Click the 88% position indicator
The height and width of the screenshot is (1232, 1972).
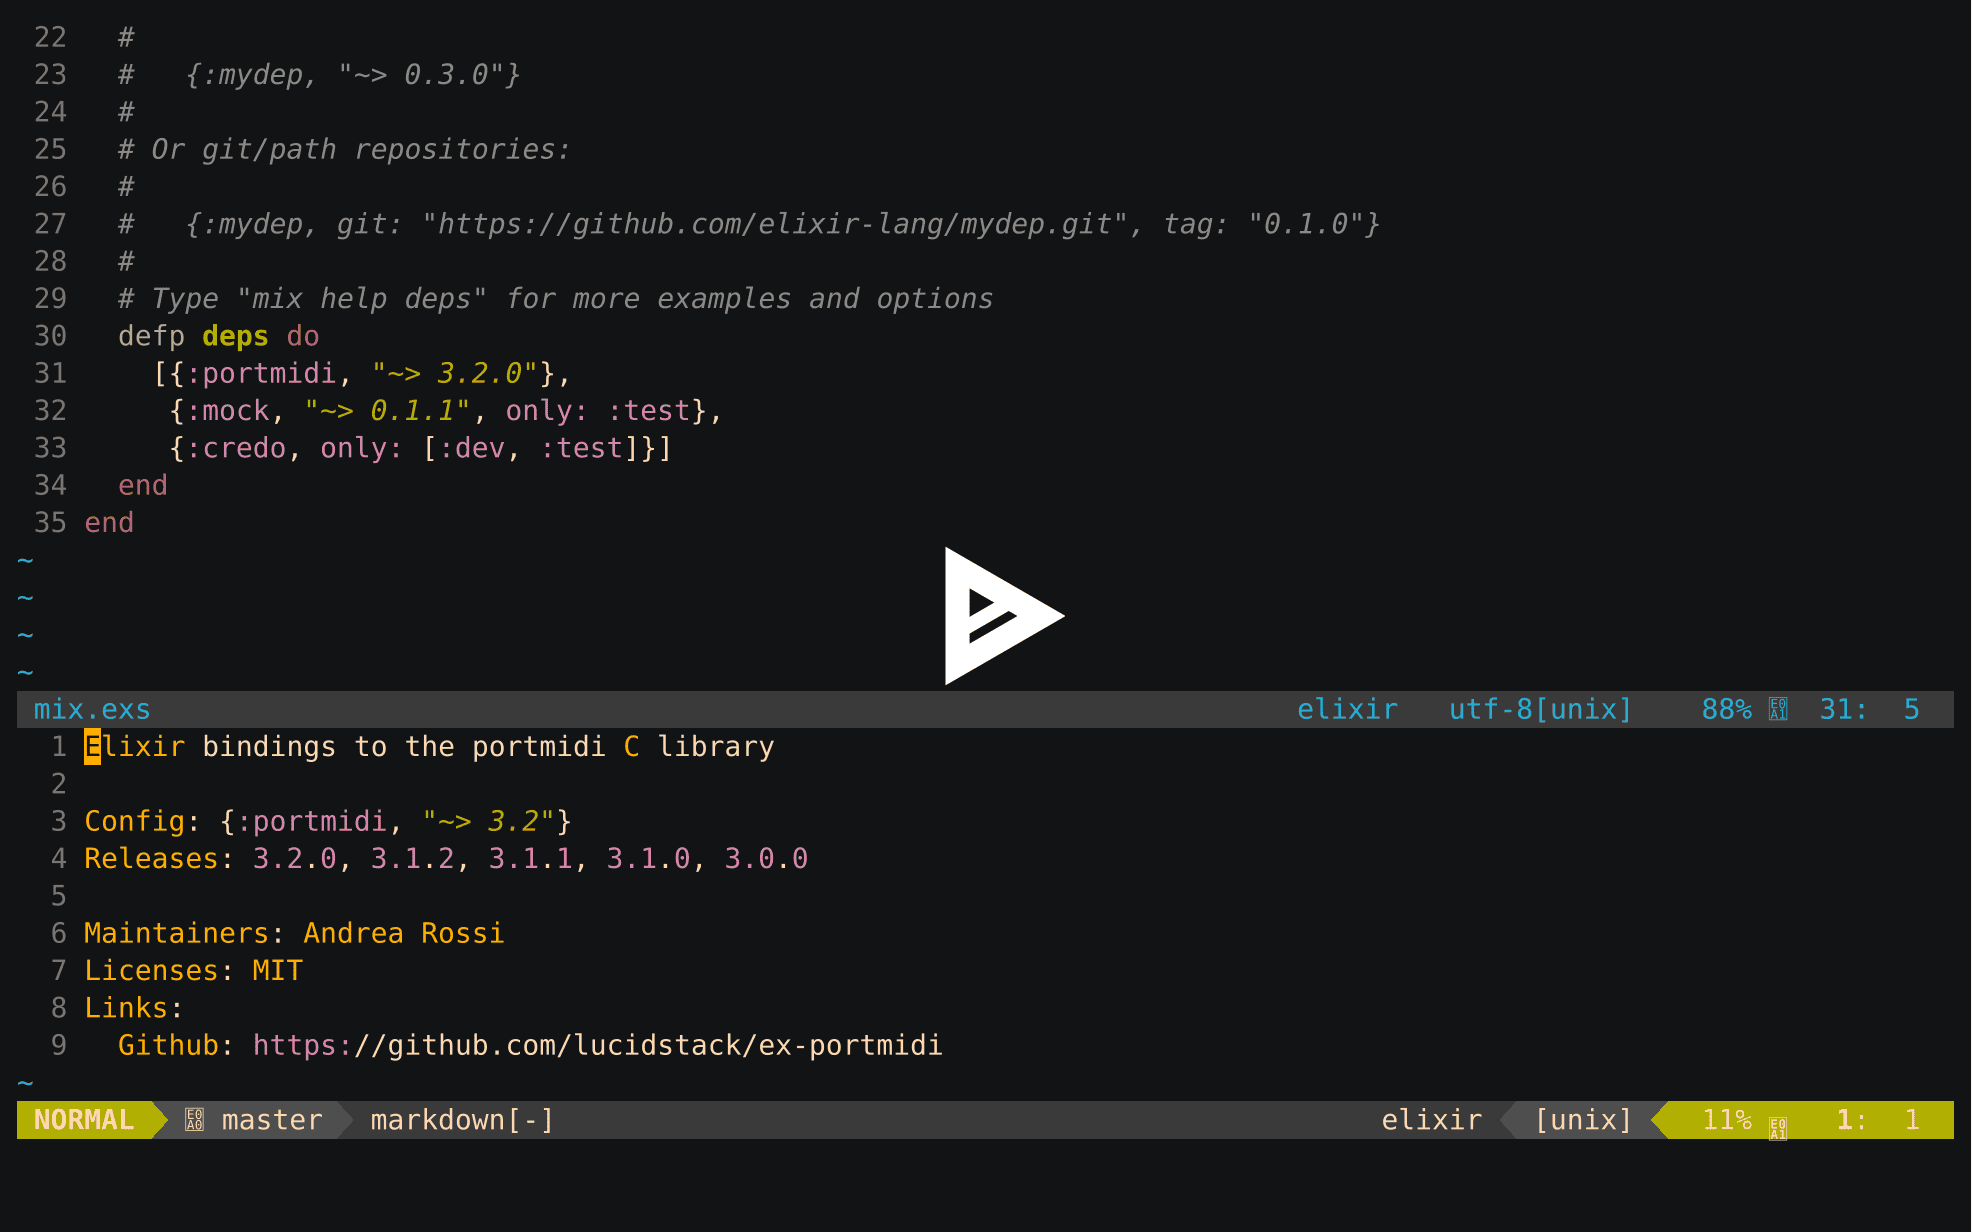(x=1726, y=709)
